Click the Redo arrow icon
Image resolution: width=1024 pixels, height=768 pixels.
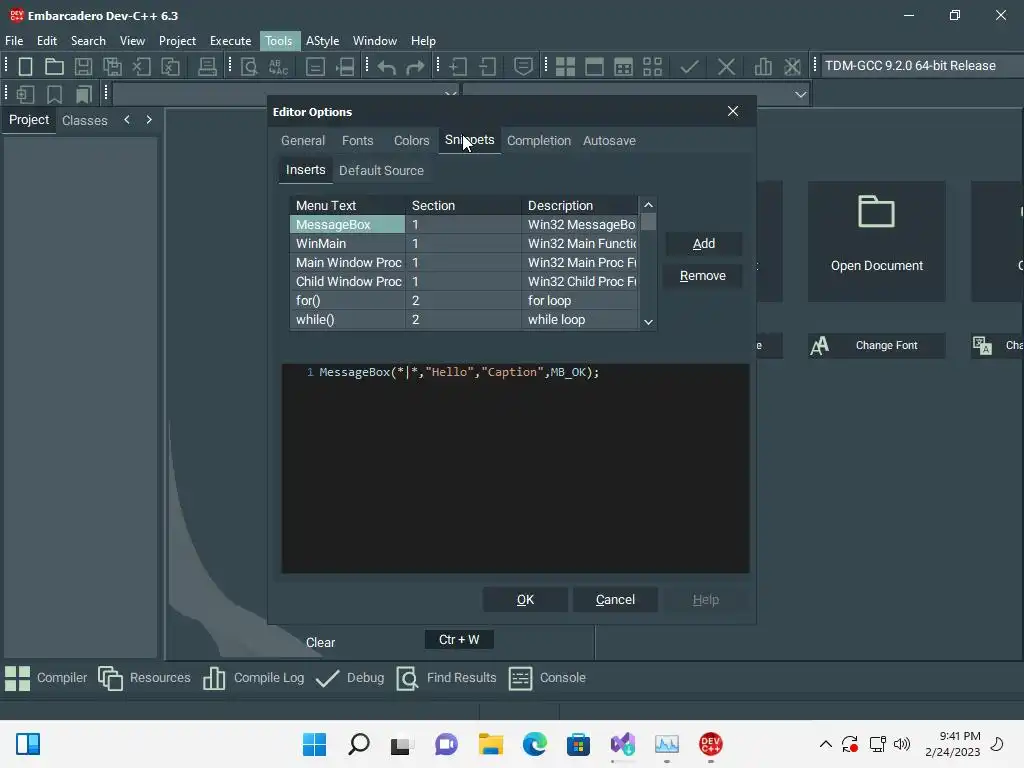coord(415,67)
